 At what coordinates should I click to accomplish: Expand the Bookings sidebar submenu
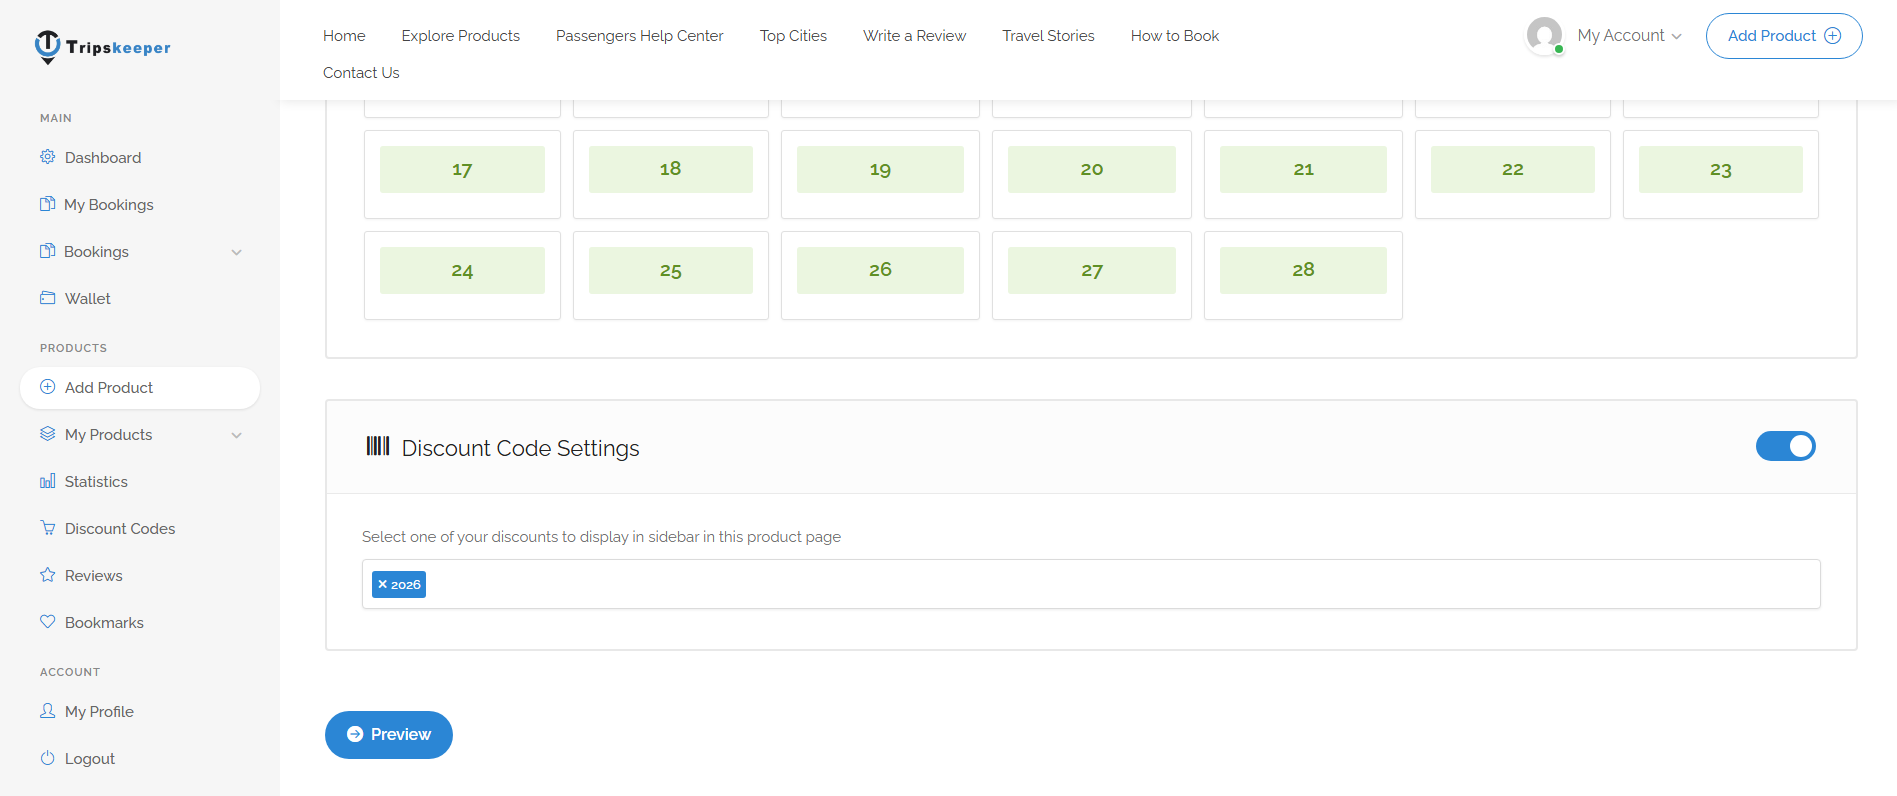coord(237,252)
